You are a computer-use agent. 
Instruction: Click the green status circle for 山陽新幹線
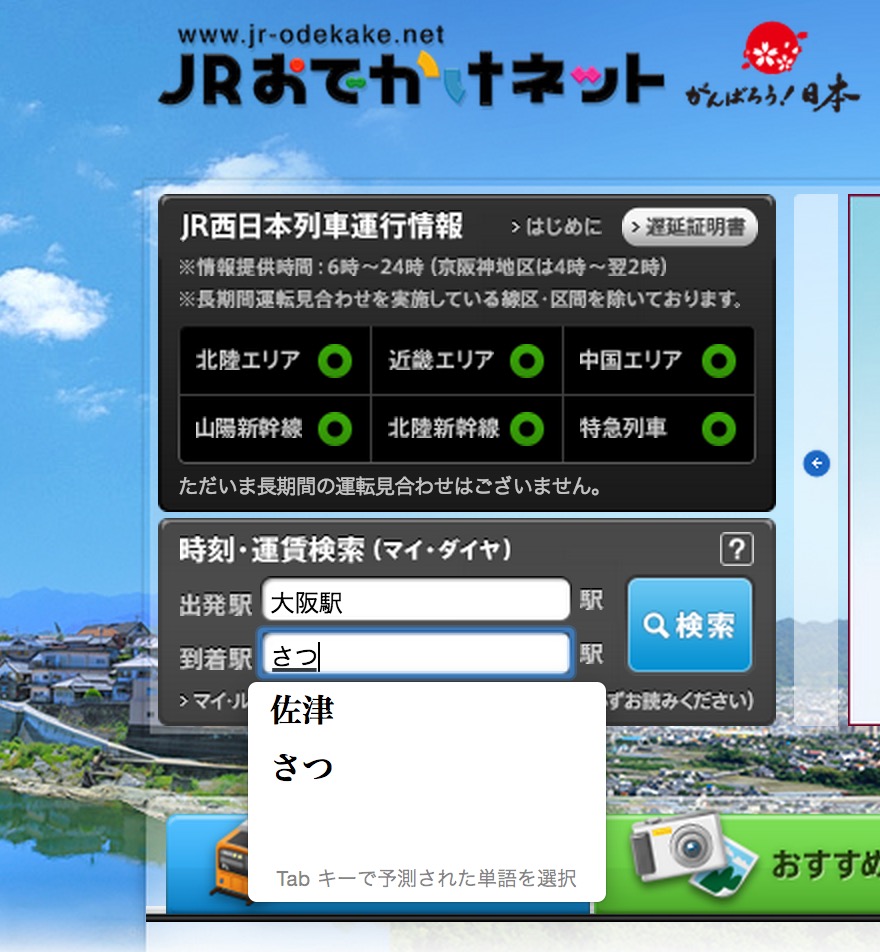click(335, 429)
